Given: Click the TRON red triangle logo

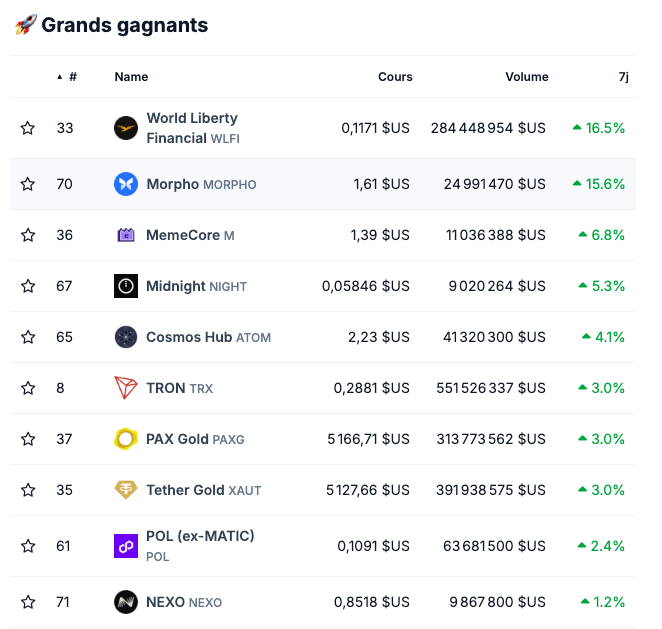Looking at the screenshot, I should 126,388.
